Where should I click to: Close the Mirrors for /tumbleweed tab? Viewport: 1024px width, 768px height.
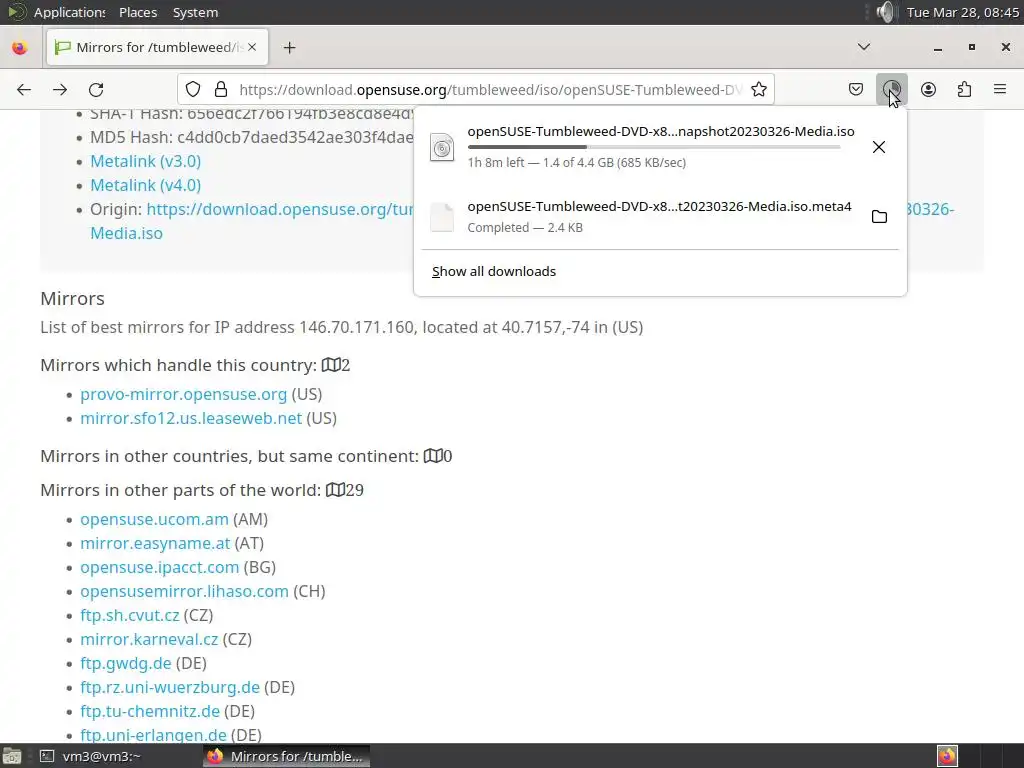[x=252, y=47]
